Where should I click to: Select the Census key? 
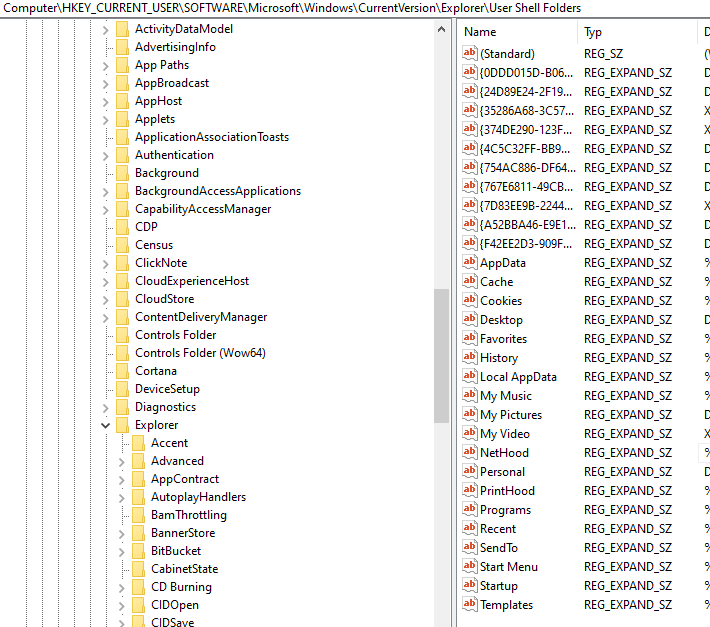pyautogui.click(x=154, y=245)
